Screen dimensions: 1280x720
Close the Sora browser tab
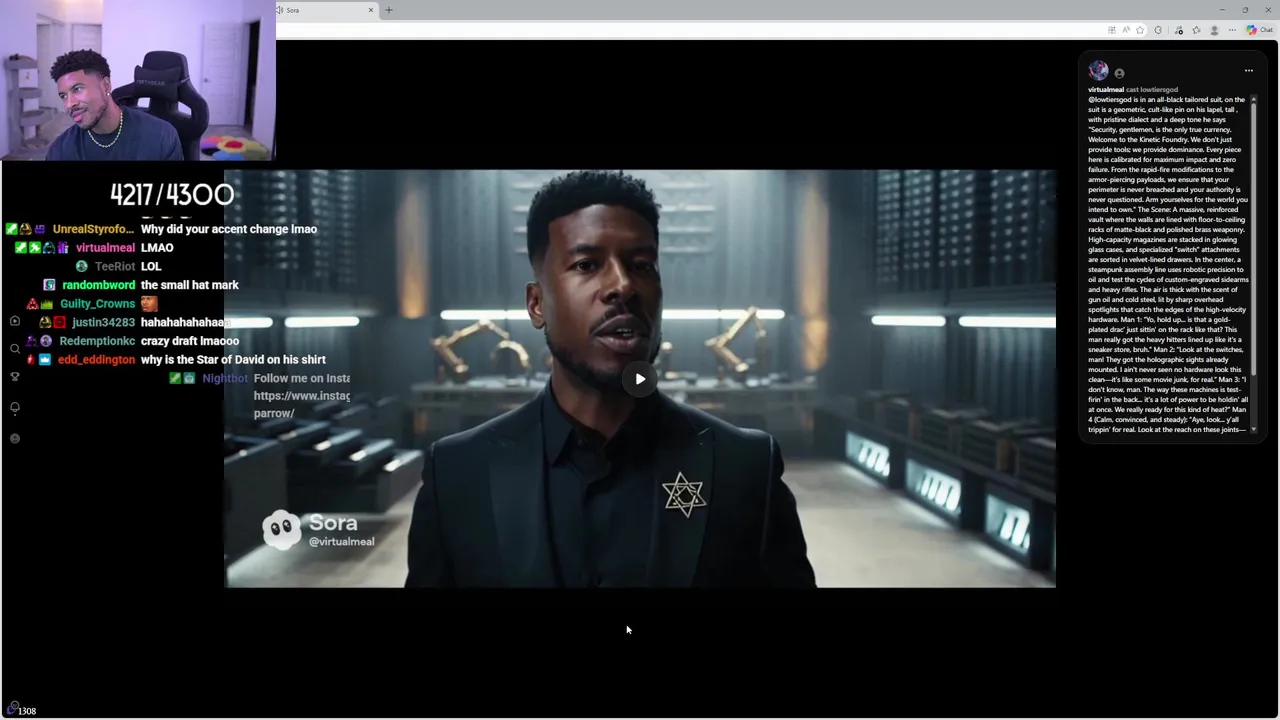coord(371,10)
